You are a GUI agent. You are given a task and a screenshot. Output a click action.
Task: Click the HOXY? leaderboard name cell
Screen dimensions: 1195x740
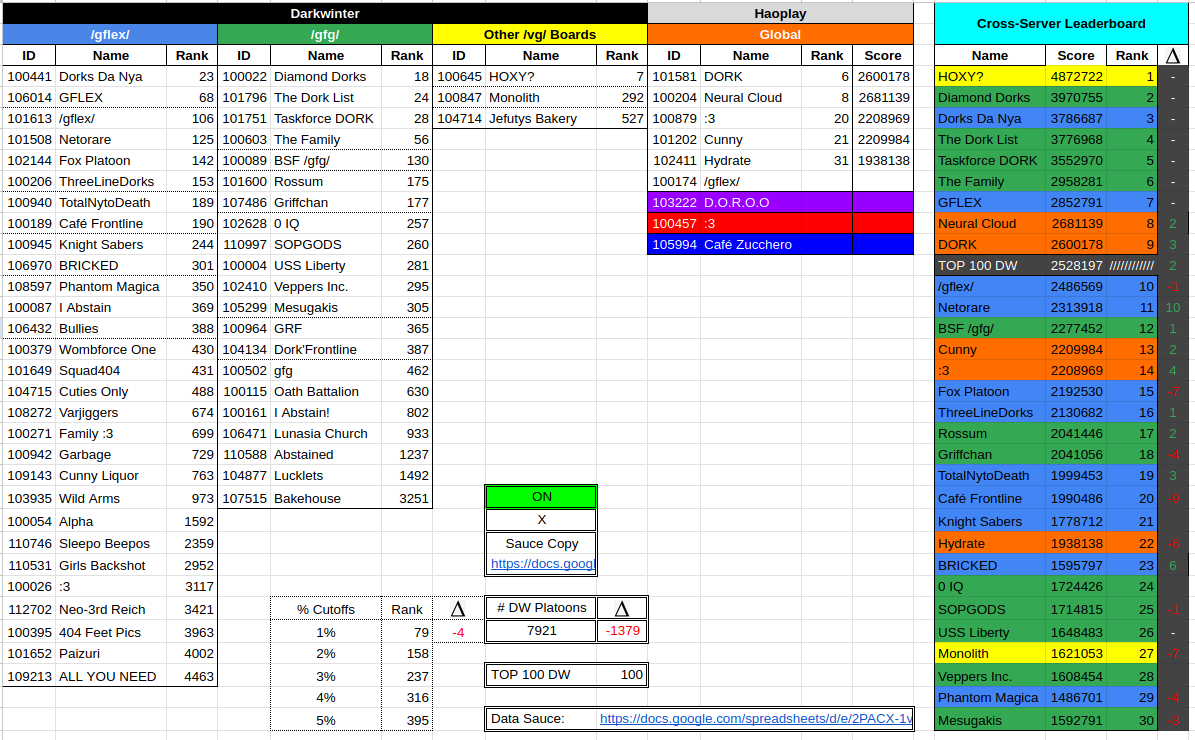[990, 77]
